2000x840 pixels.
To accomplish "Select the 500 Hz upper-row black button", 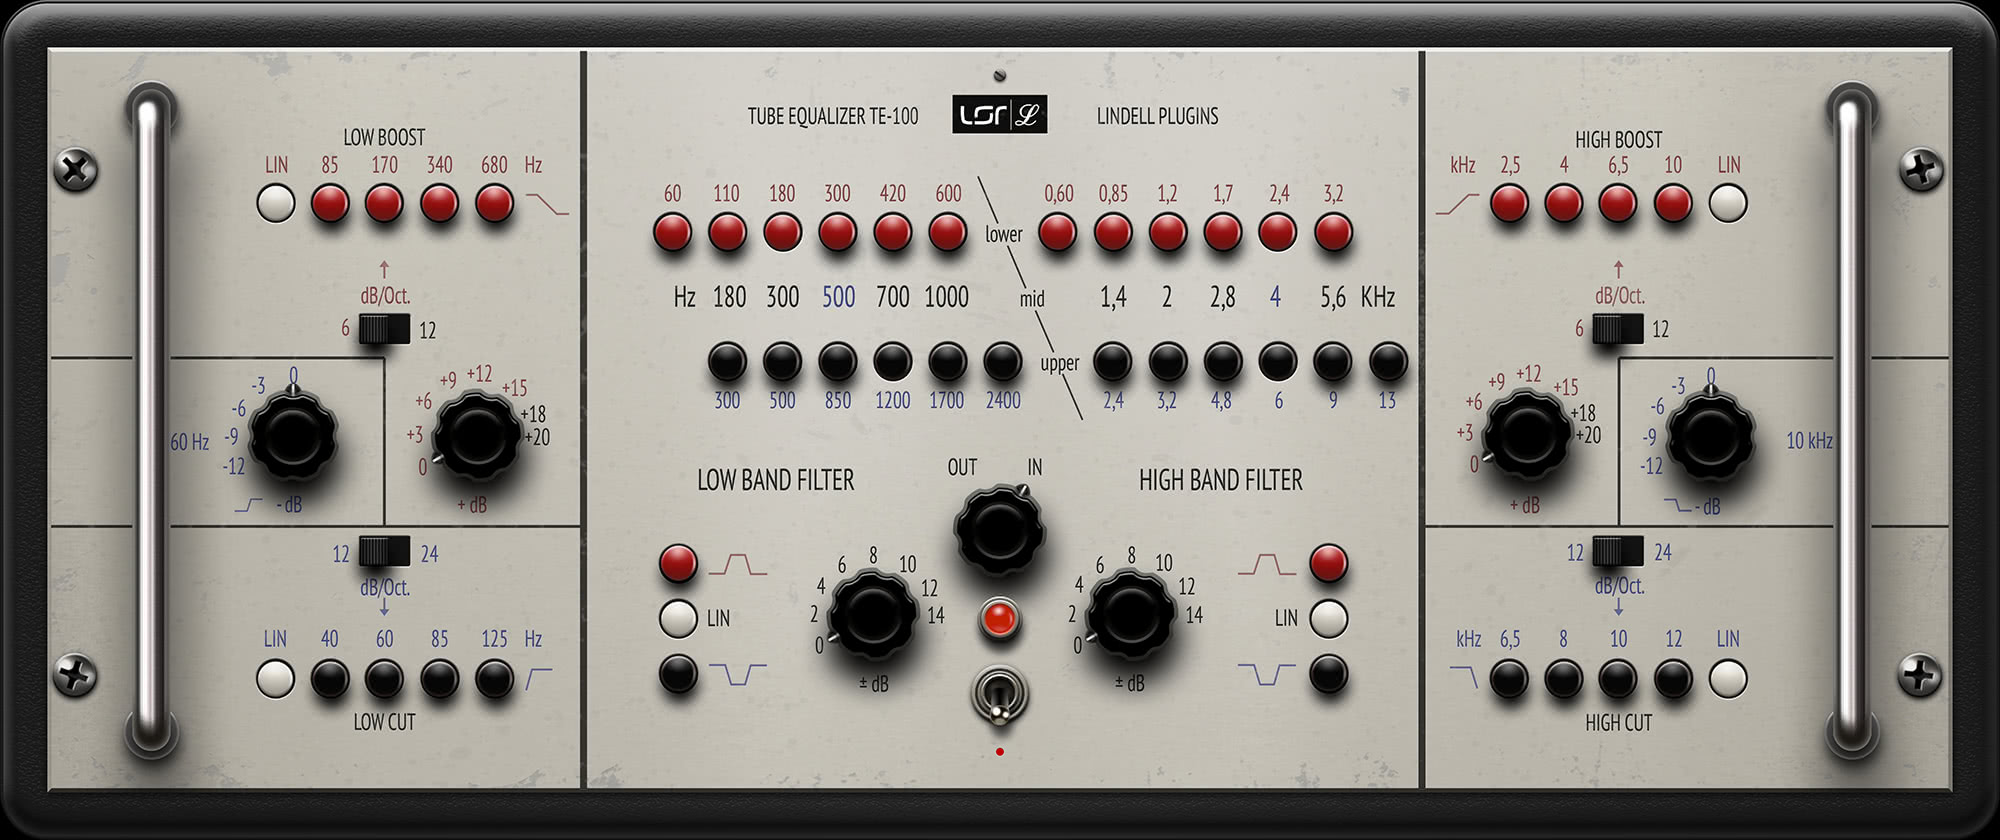I will pos(782,362).
